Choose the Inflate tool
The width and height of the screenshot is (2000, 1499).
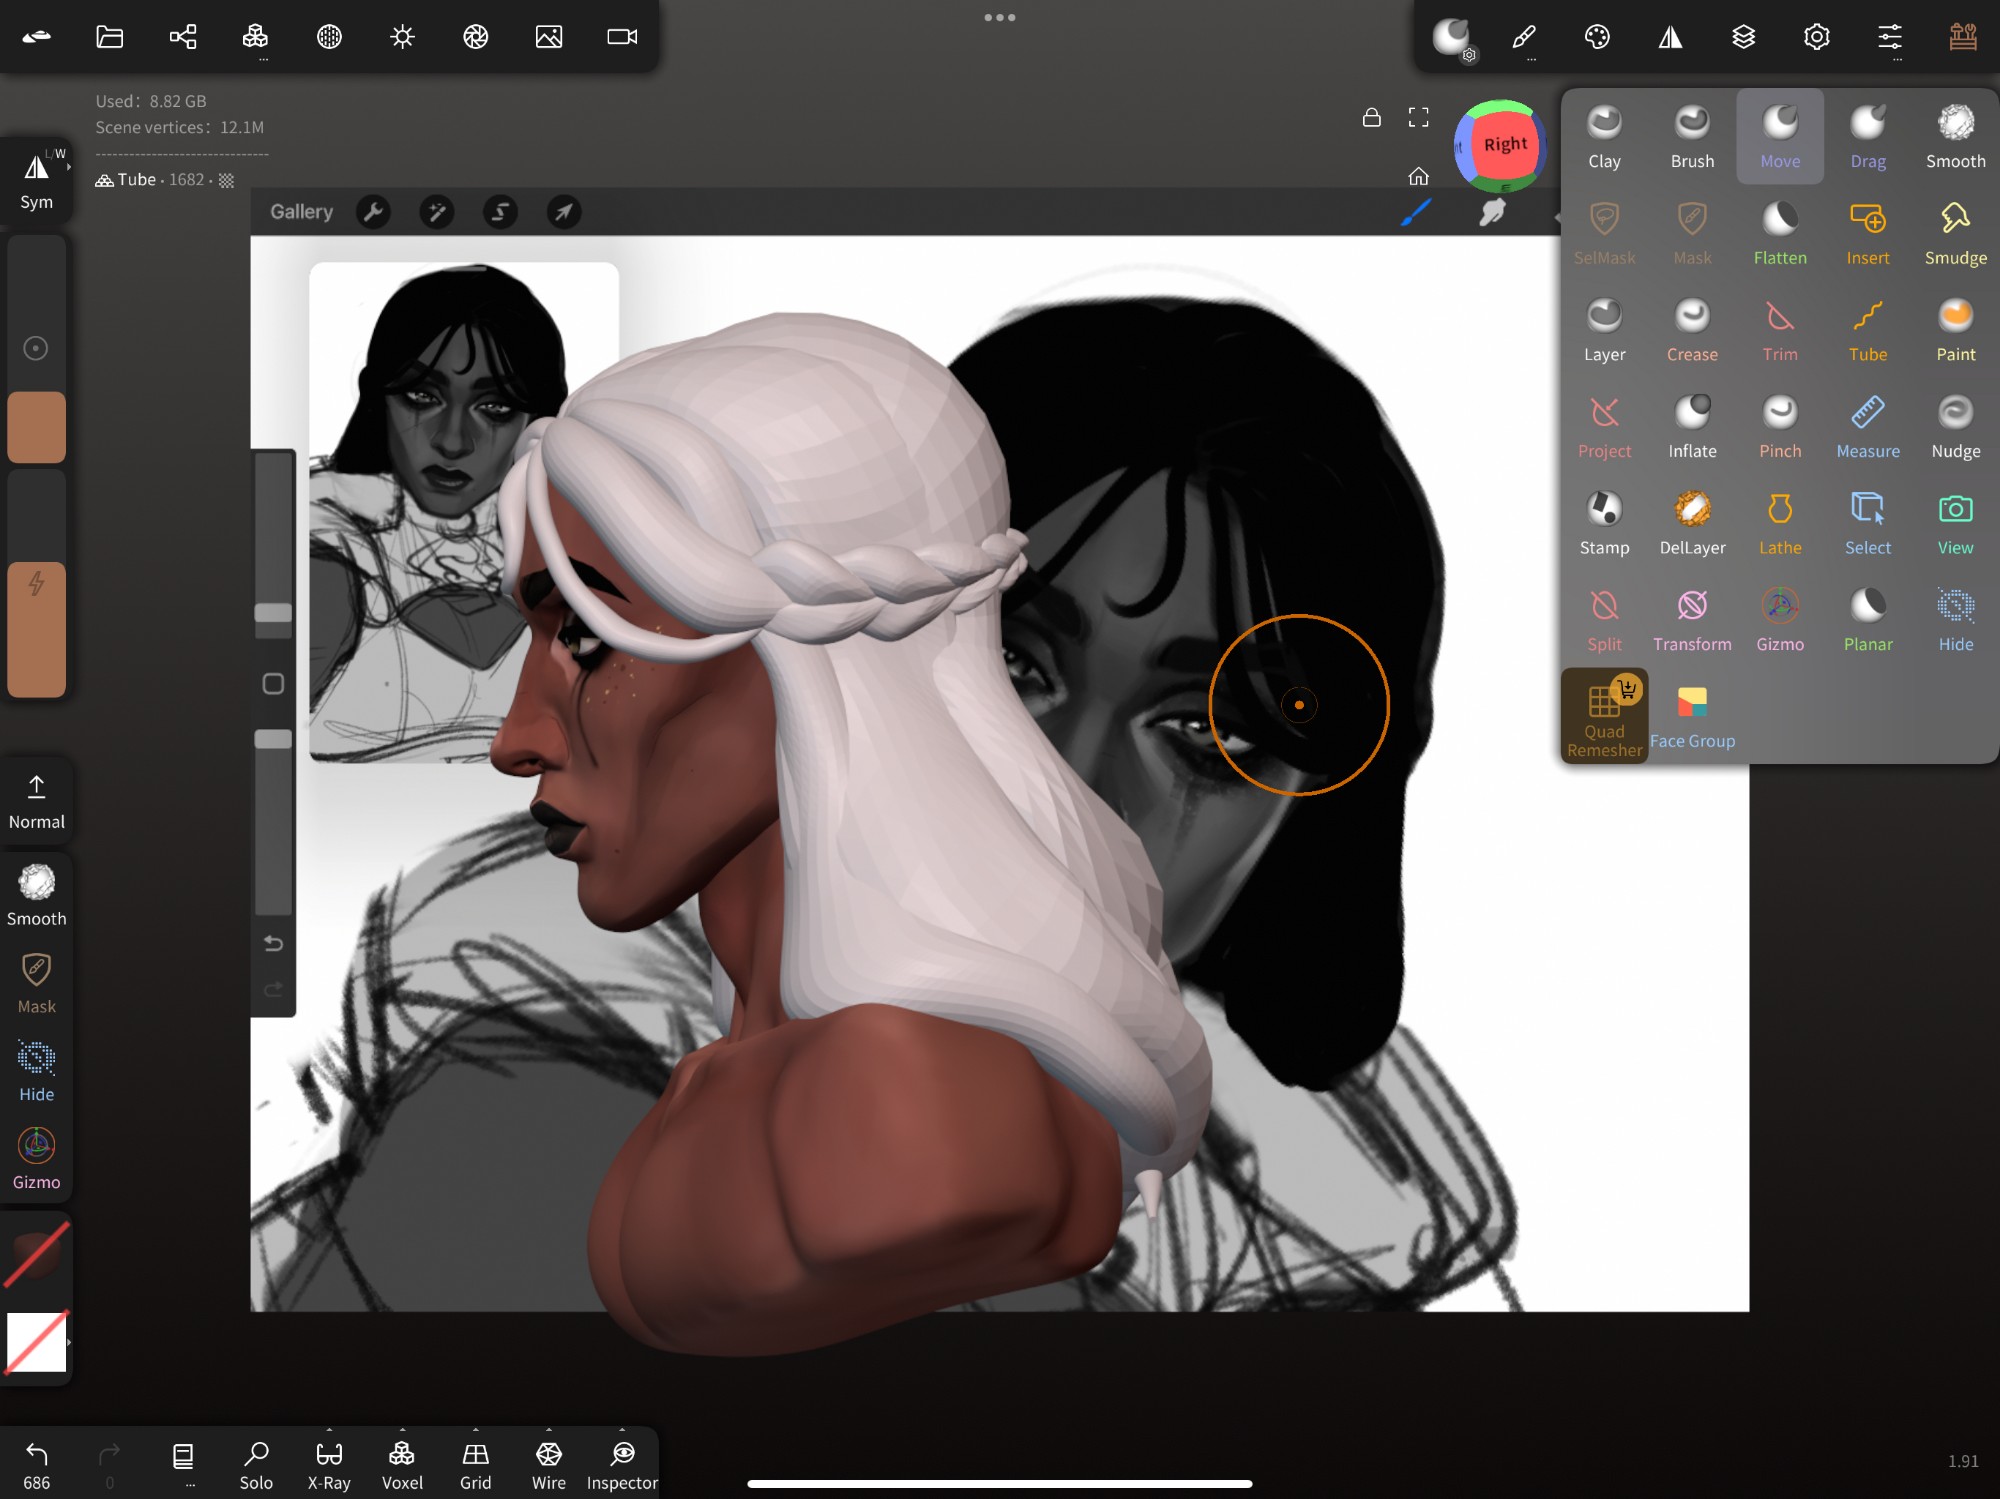pos(1692,427)
